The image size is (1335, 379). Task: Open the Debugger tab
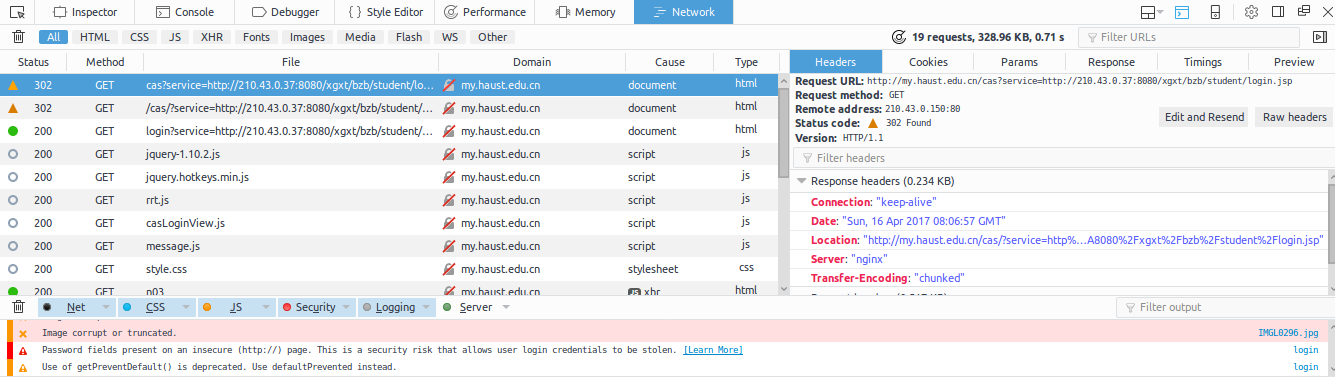coord(286,12)
